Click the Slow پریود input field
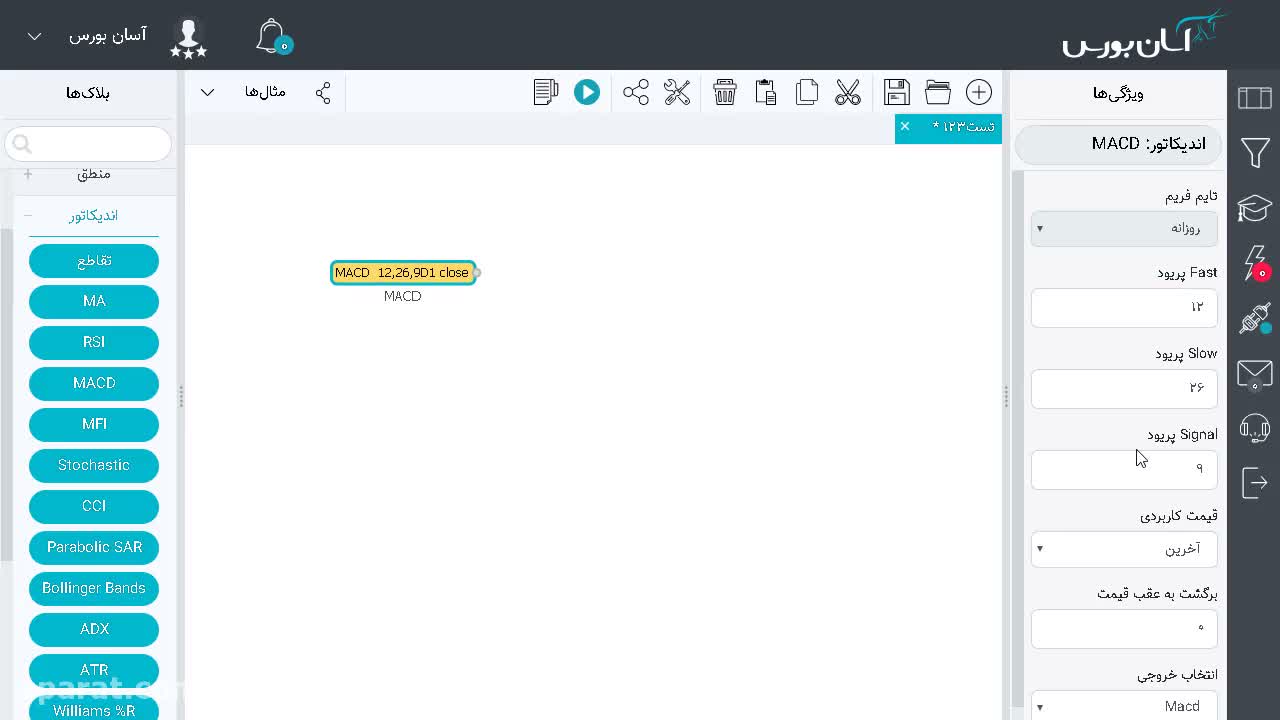1280x720 pixels. 1124,388
